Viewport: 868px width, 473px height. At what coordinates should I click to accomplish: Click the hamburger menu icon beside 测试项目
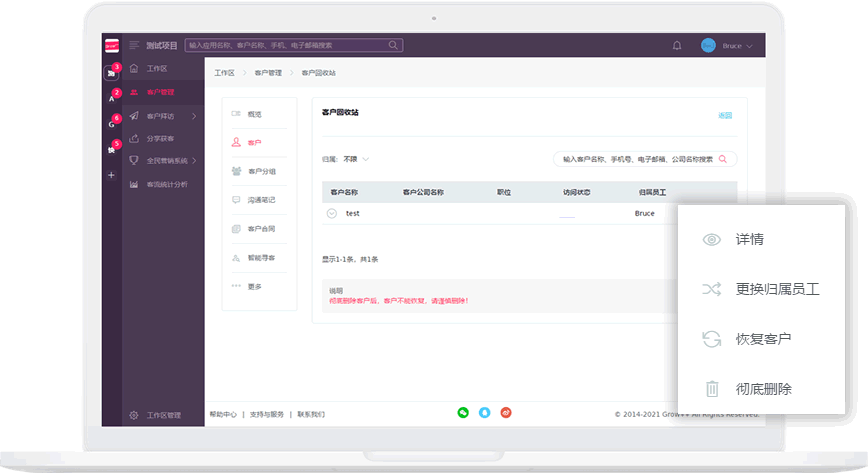[134, 45]
